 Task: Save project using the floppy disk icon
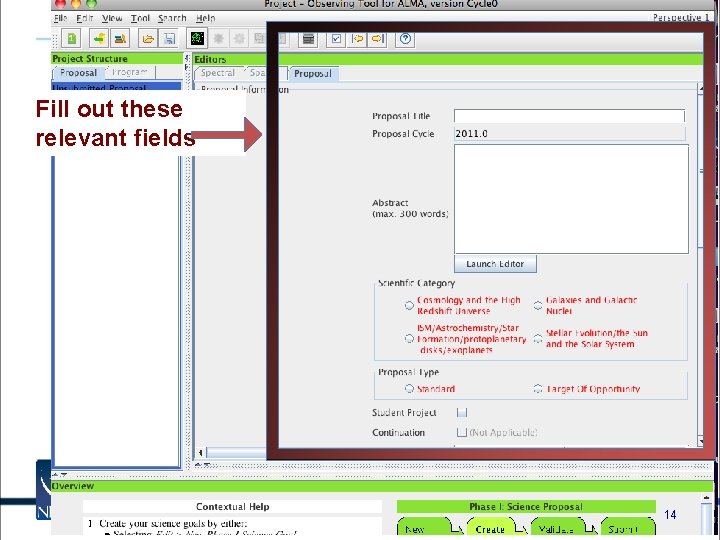point(169,39)
